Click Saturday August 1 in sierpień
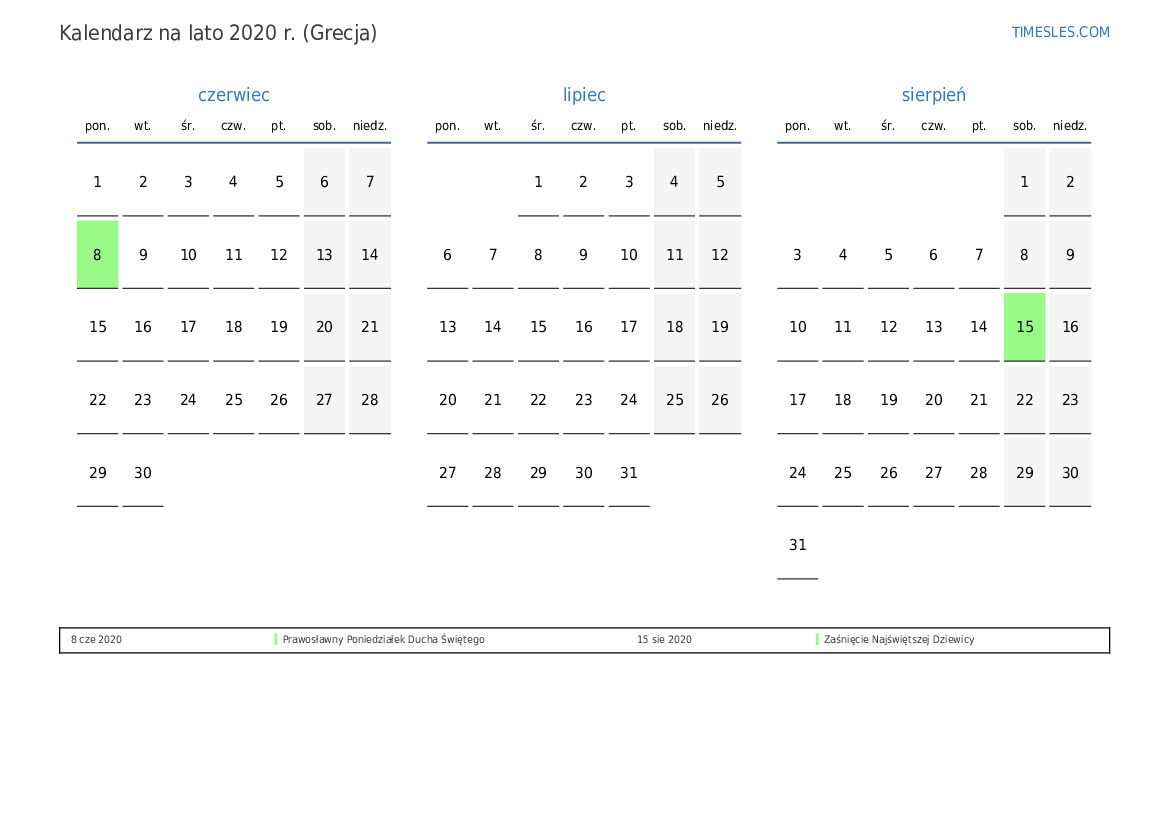 (x=1024, y=182)
